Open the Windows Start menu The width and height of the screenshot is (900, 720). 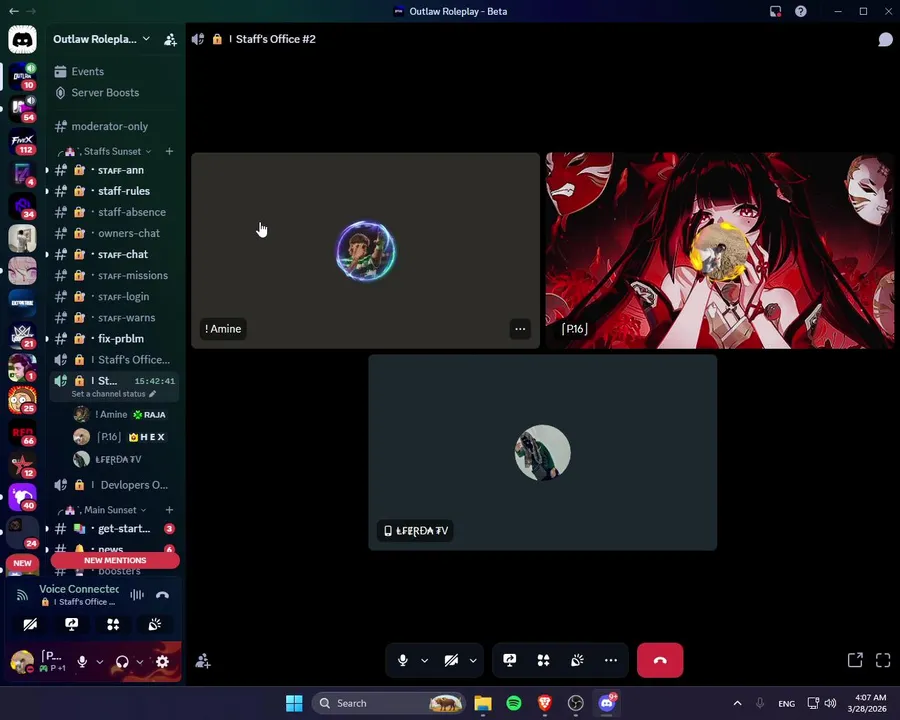click(x=294, y=703)
